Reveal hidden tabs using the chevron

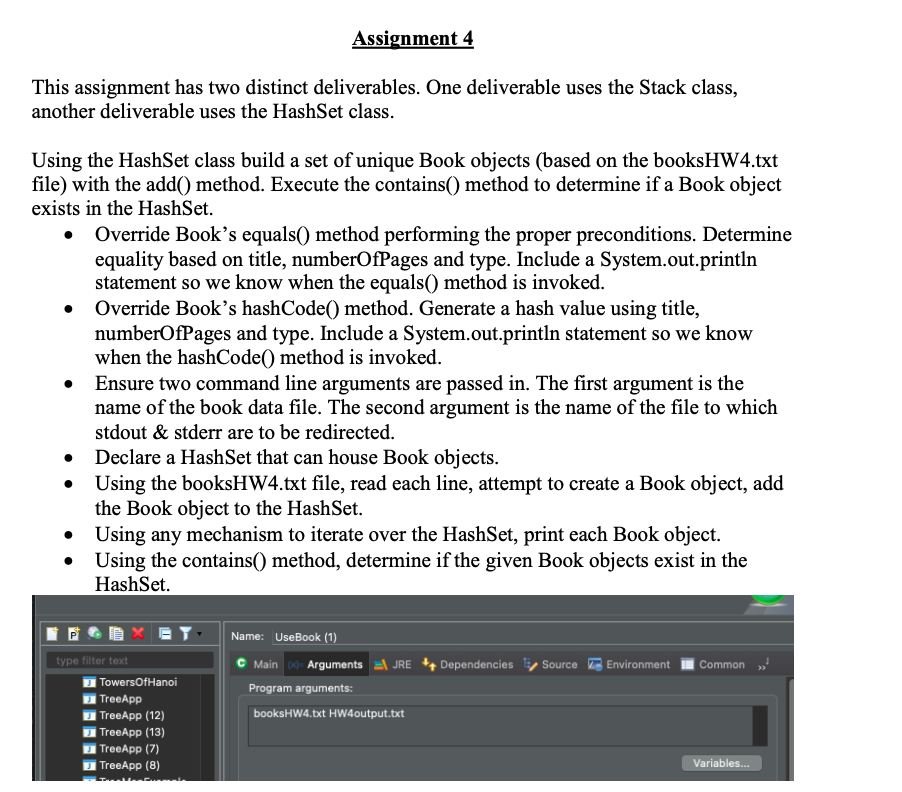[760, 664]
